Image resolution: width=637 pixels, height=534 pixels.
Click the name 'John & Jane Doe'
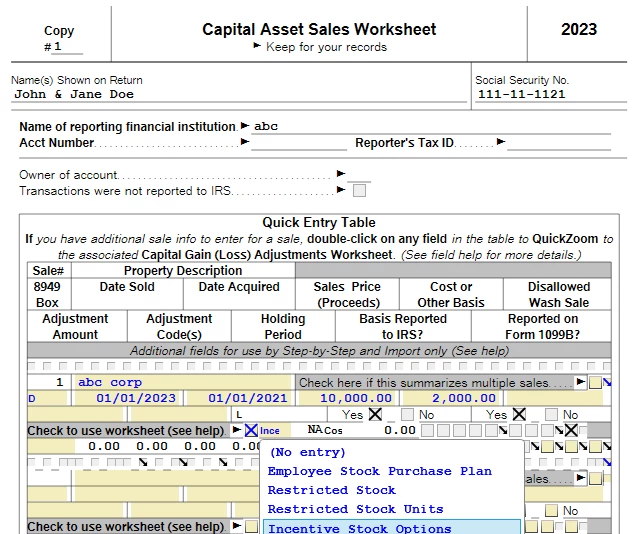point(74,94)
